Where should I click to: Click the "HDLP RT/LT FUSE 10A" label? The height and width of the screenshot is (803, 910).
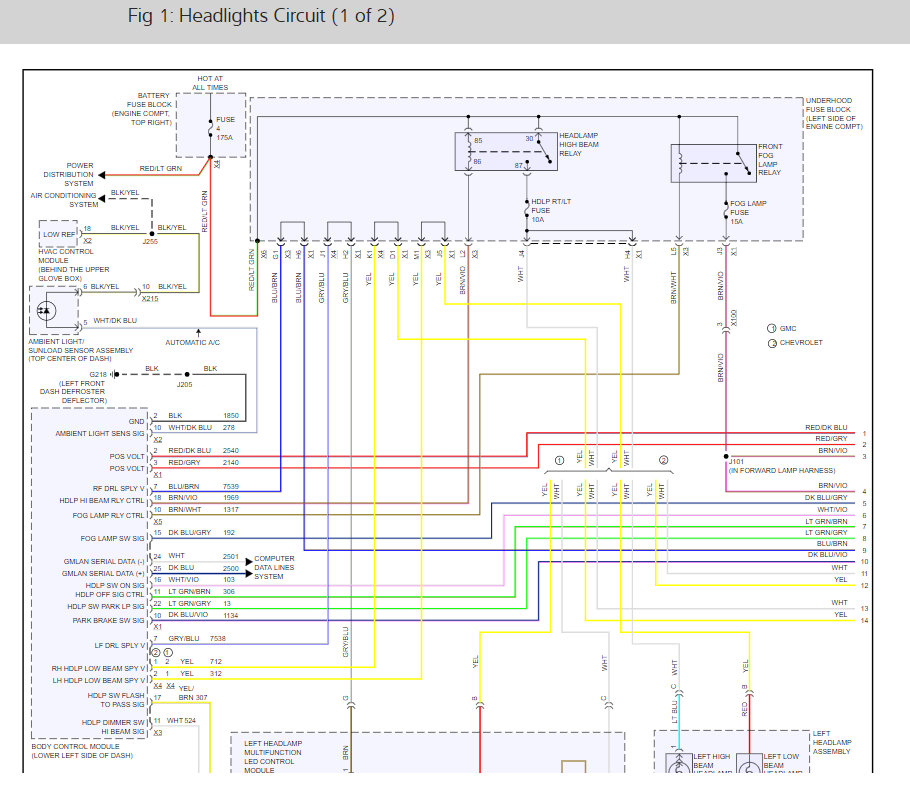pyautogui.click(x=551, y=211)
